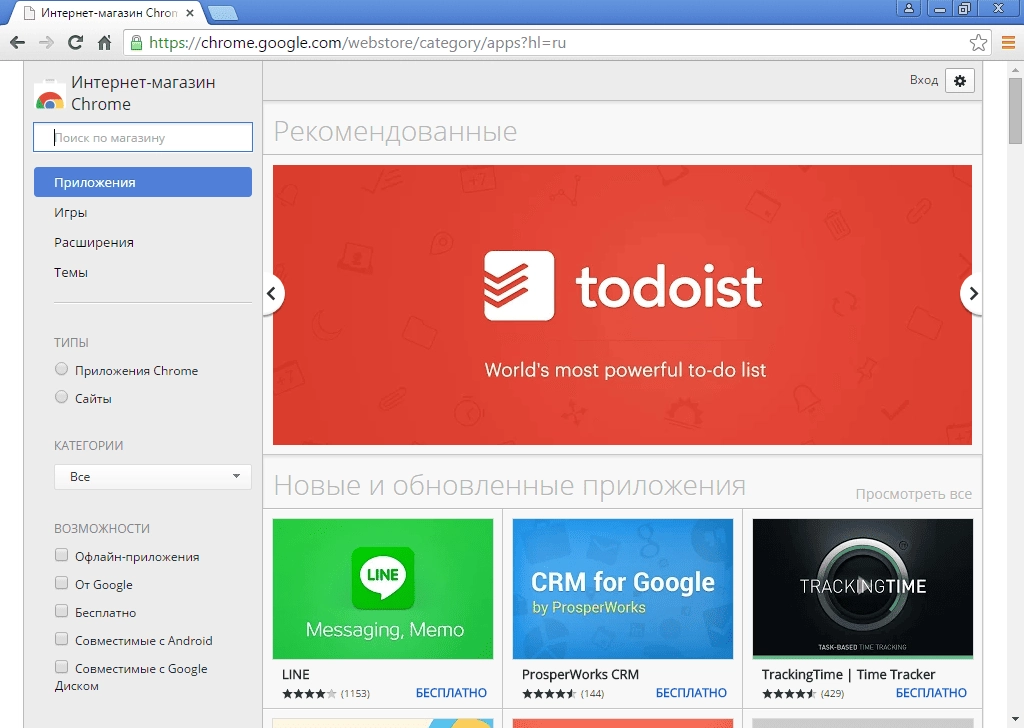
Task: Reload the page with the refresh icon
Action: coord(76,43)
